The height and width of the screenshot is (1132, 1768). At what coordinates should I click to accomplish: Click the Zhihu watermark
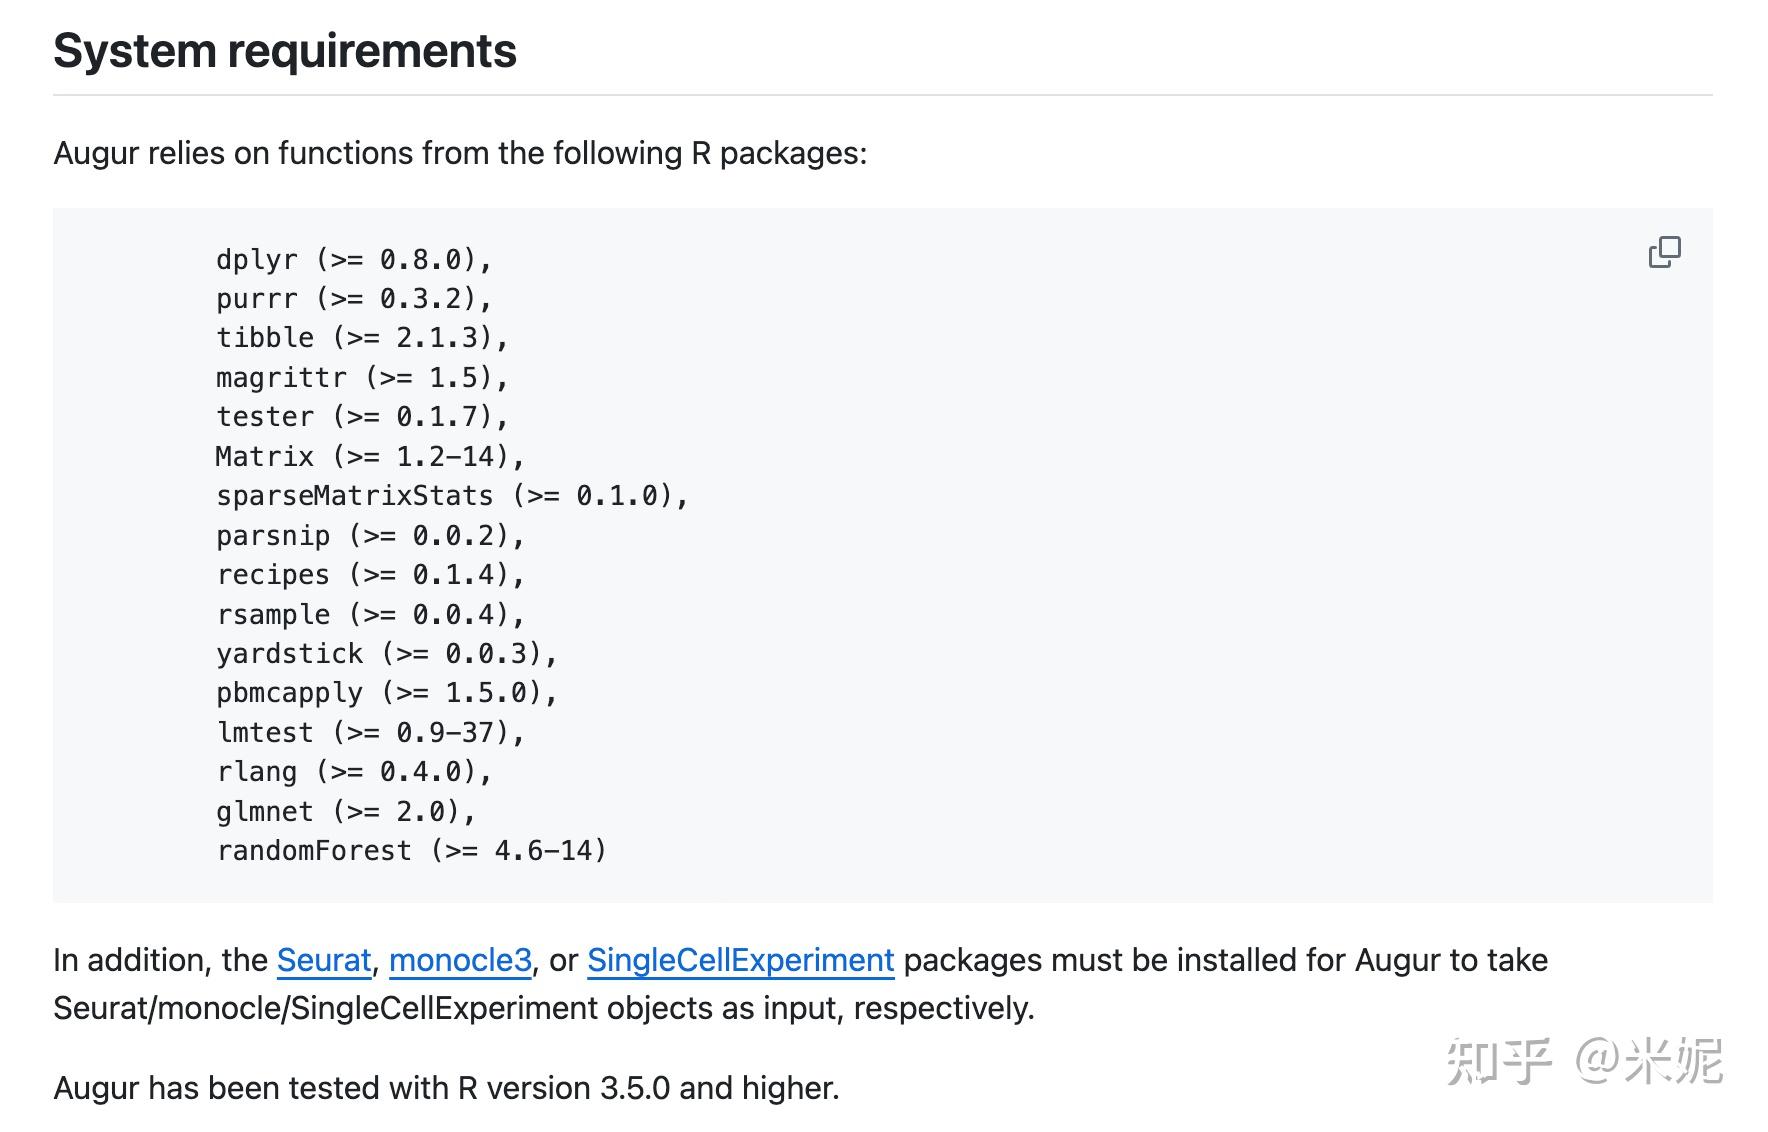(1584, 1062)
